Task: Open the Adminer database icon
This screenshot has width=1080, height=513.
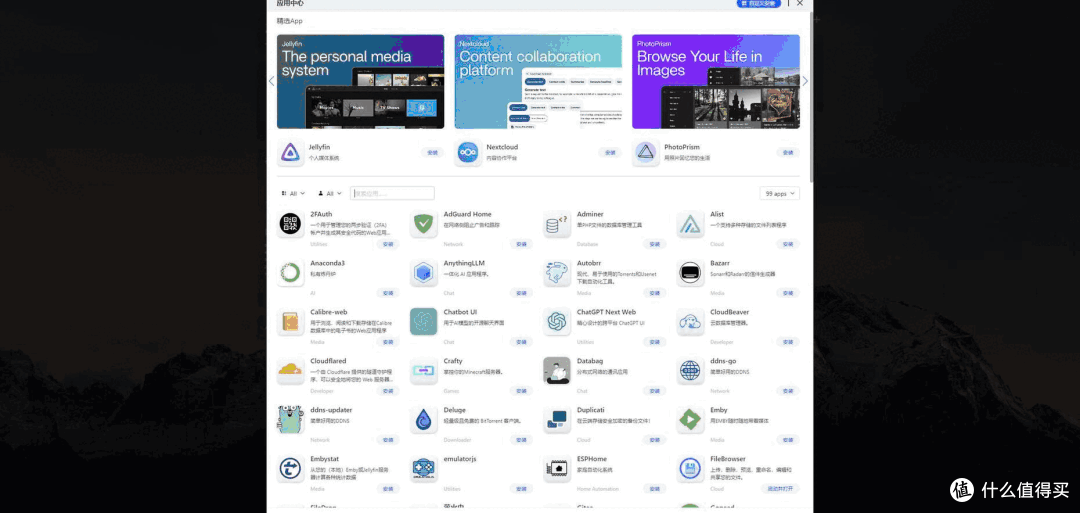Action: click(x=557, y=224)
